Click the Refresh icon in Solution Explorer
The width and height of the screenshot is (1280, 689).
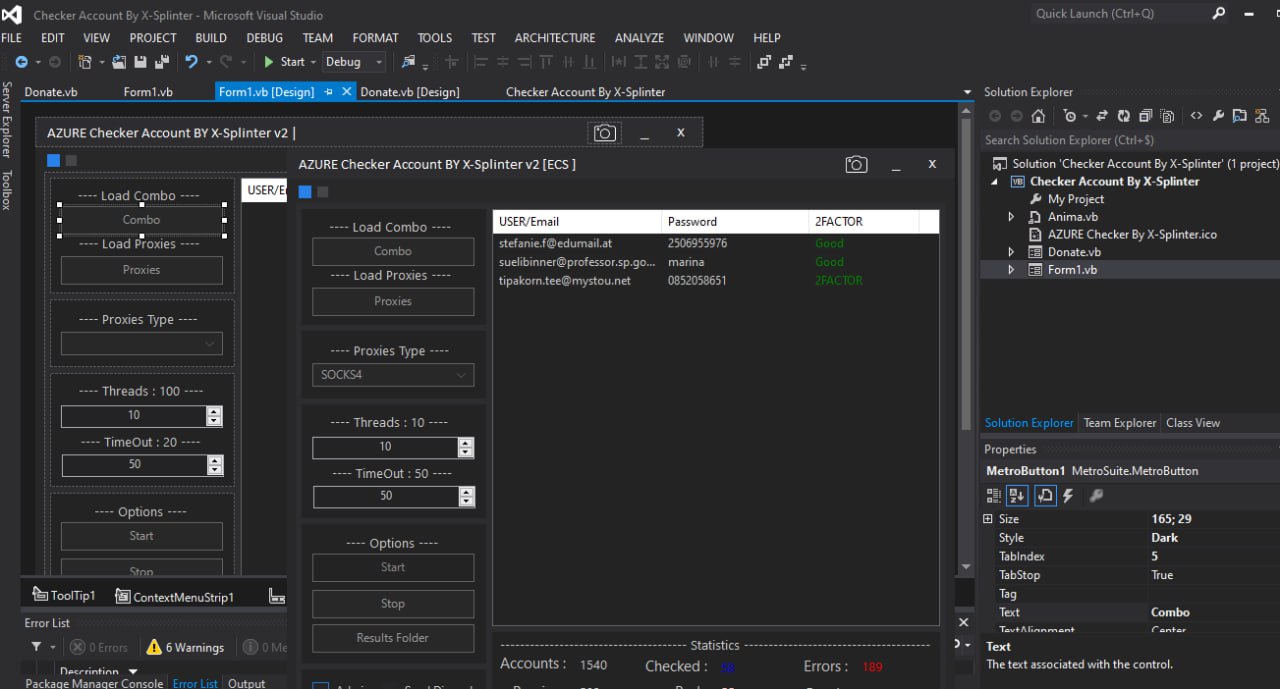1124,116
